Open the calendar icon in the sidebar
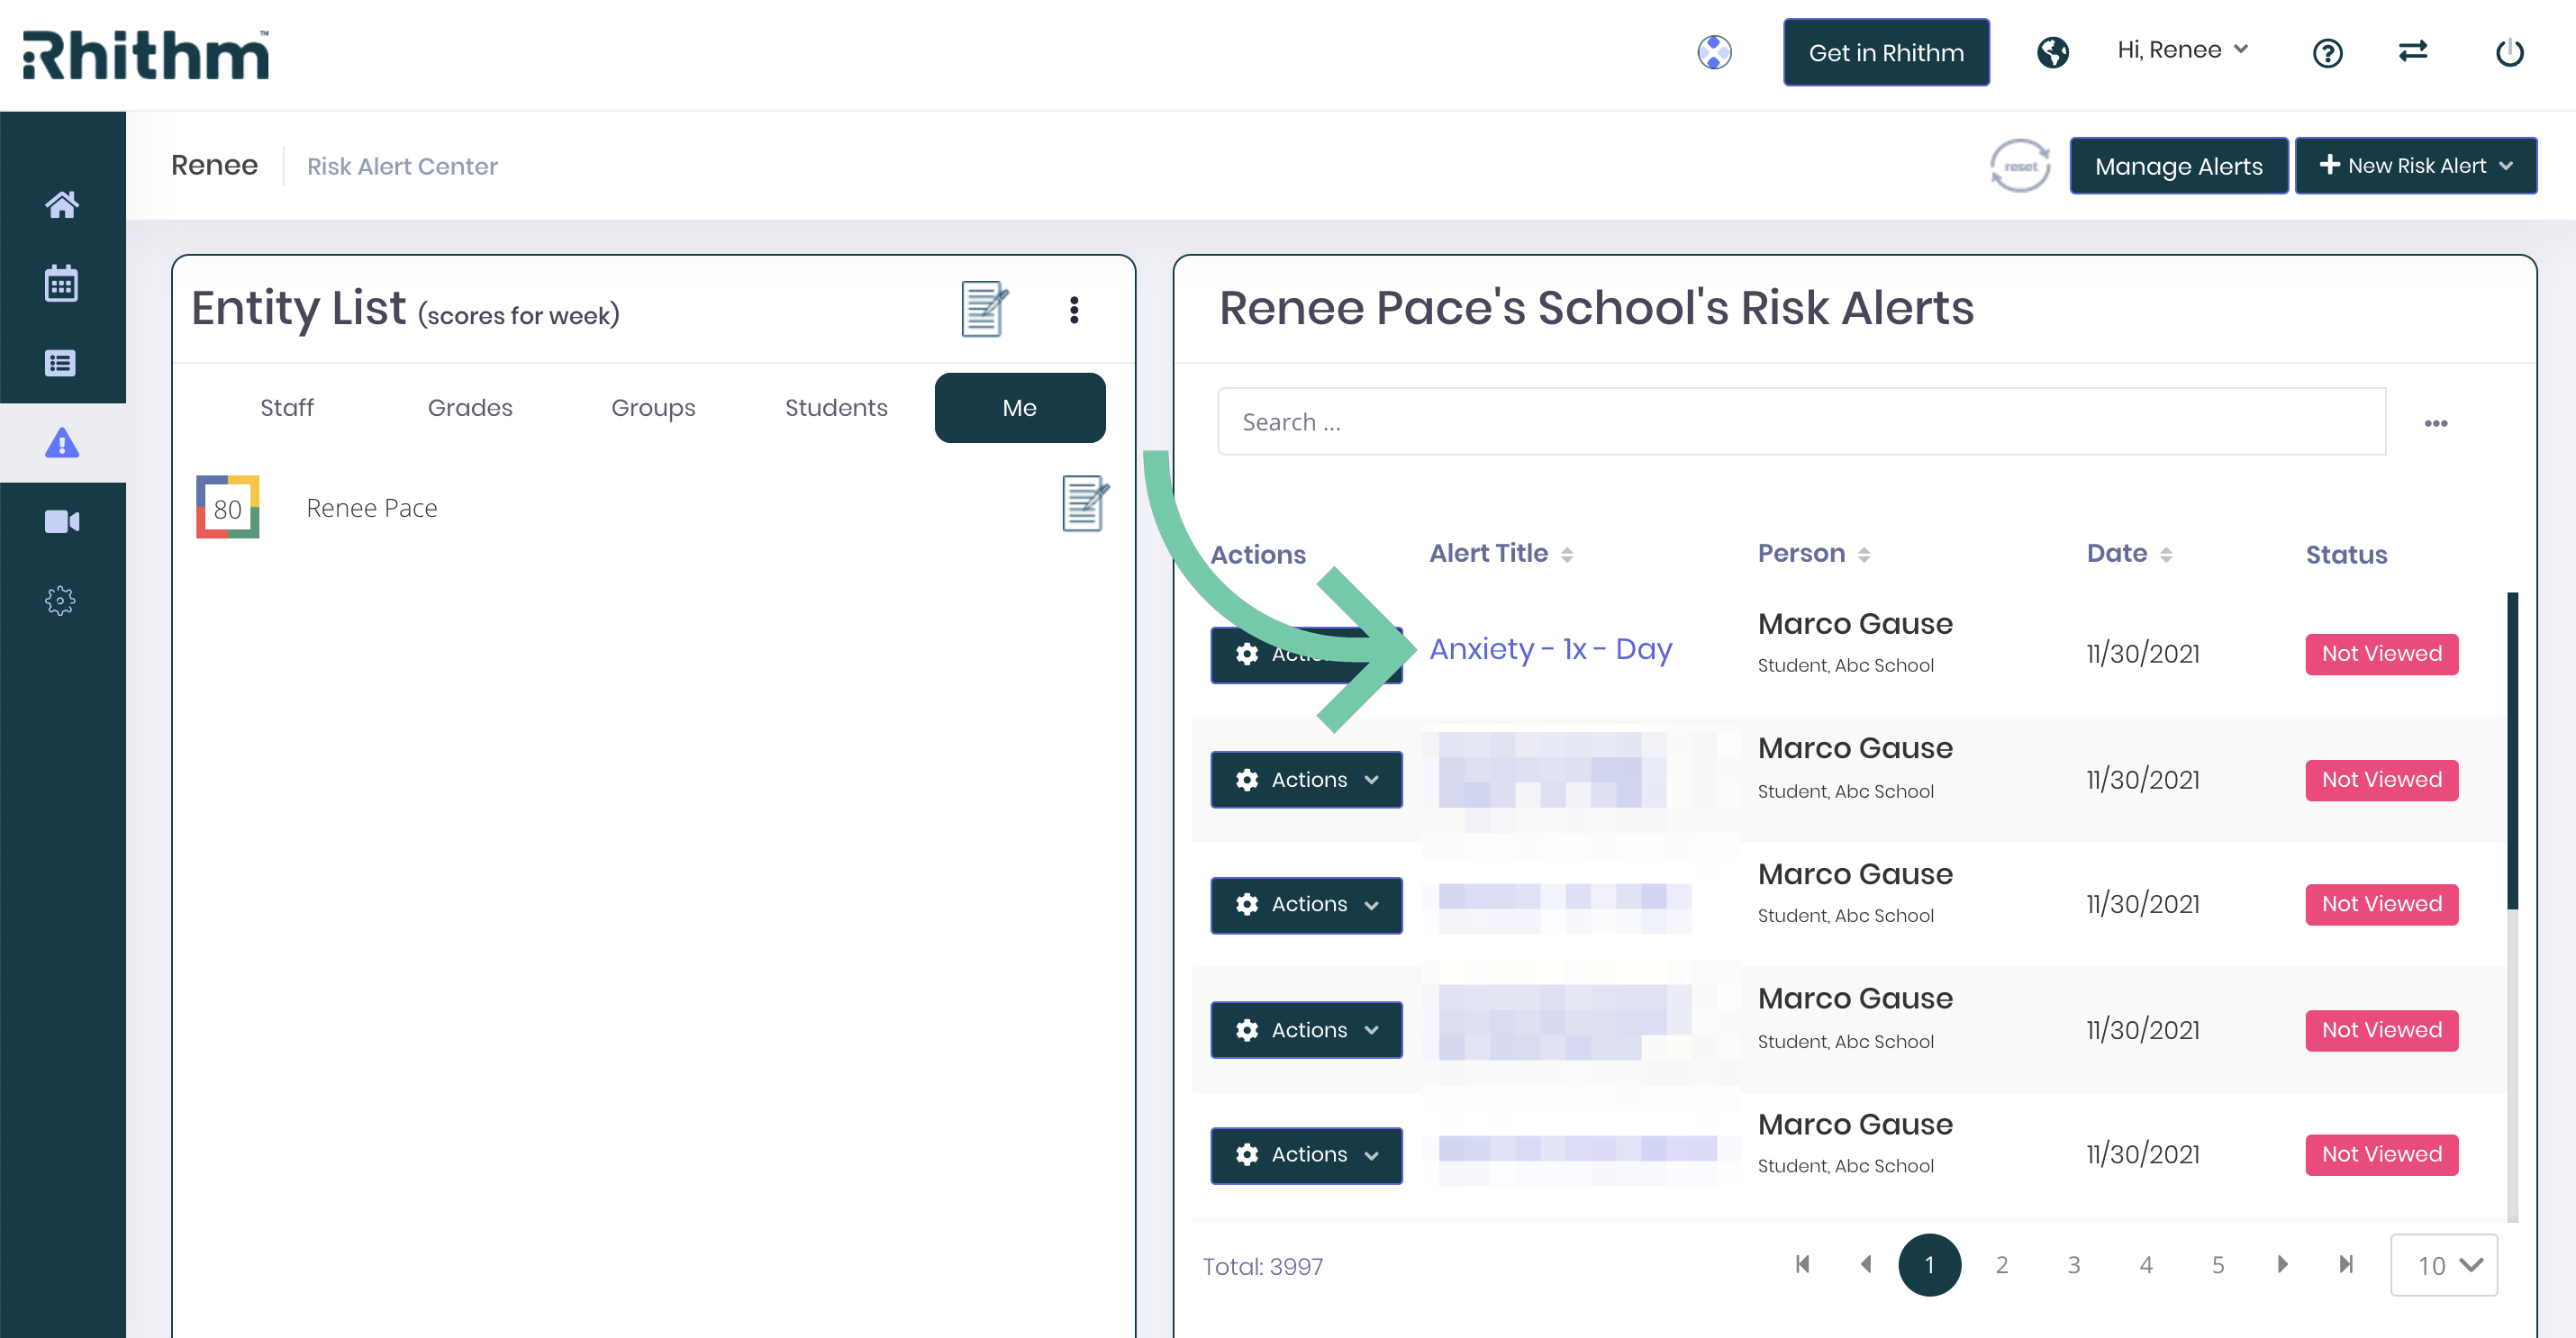 pos(62,283)
